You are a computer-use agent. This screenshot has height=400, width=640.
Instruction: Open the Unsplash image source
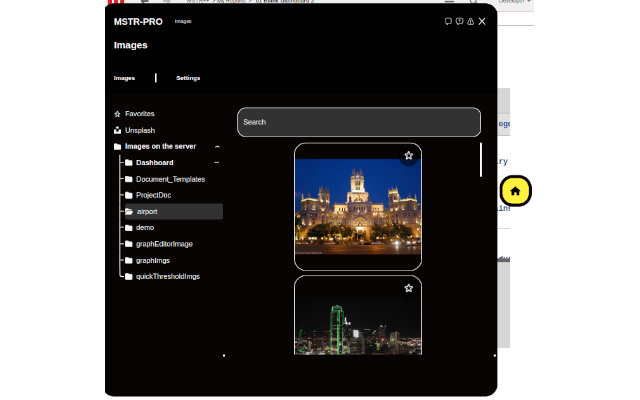point(140,131)
